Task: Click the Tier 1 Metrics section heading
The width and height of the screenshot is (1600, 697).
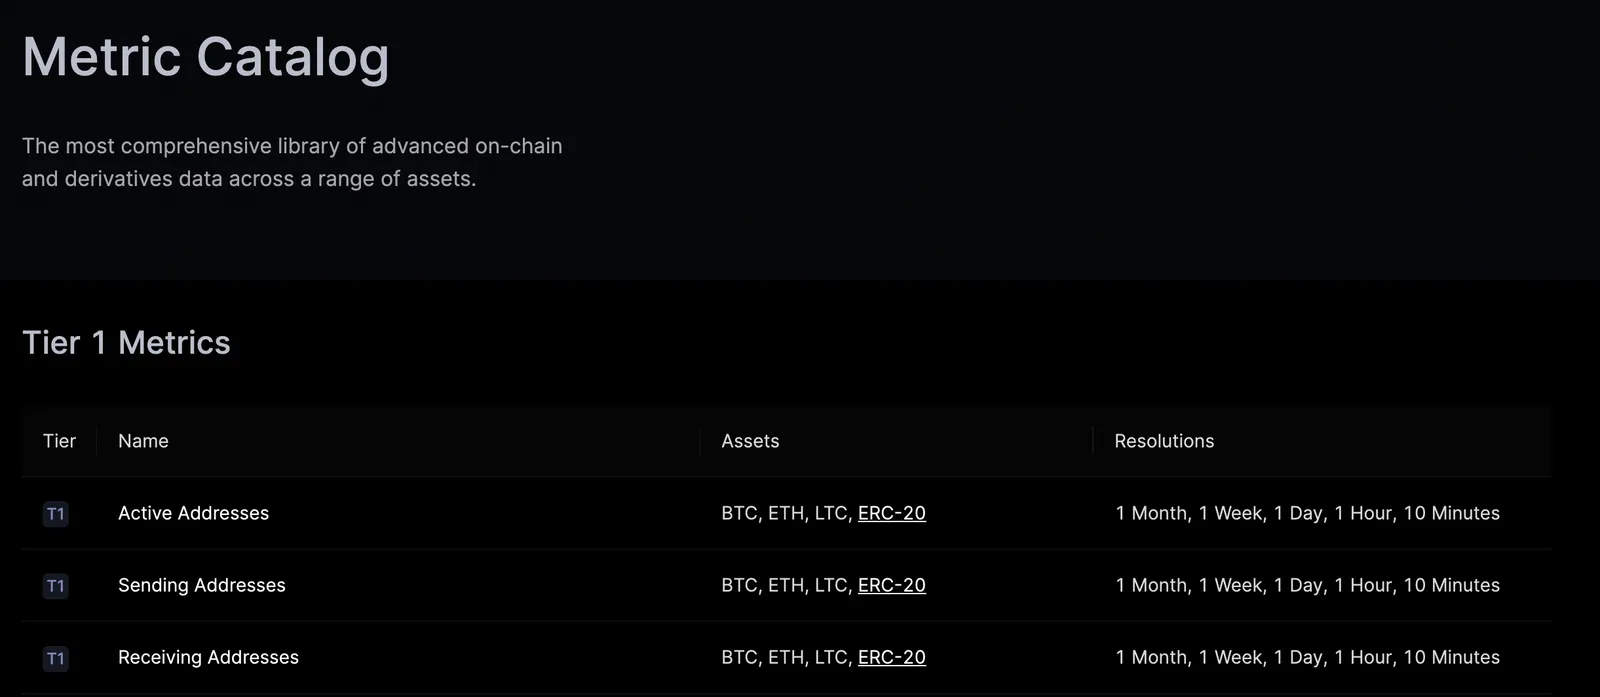Action: [x=126, y=343]
